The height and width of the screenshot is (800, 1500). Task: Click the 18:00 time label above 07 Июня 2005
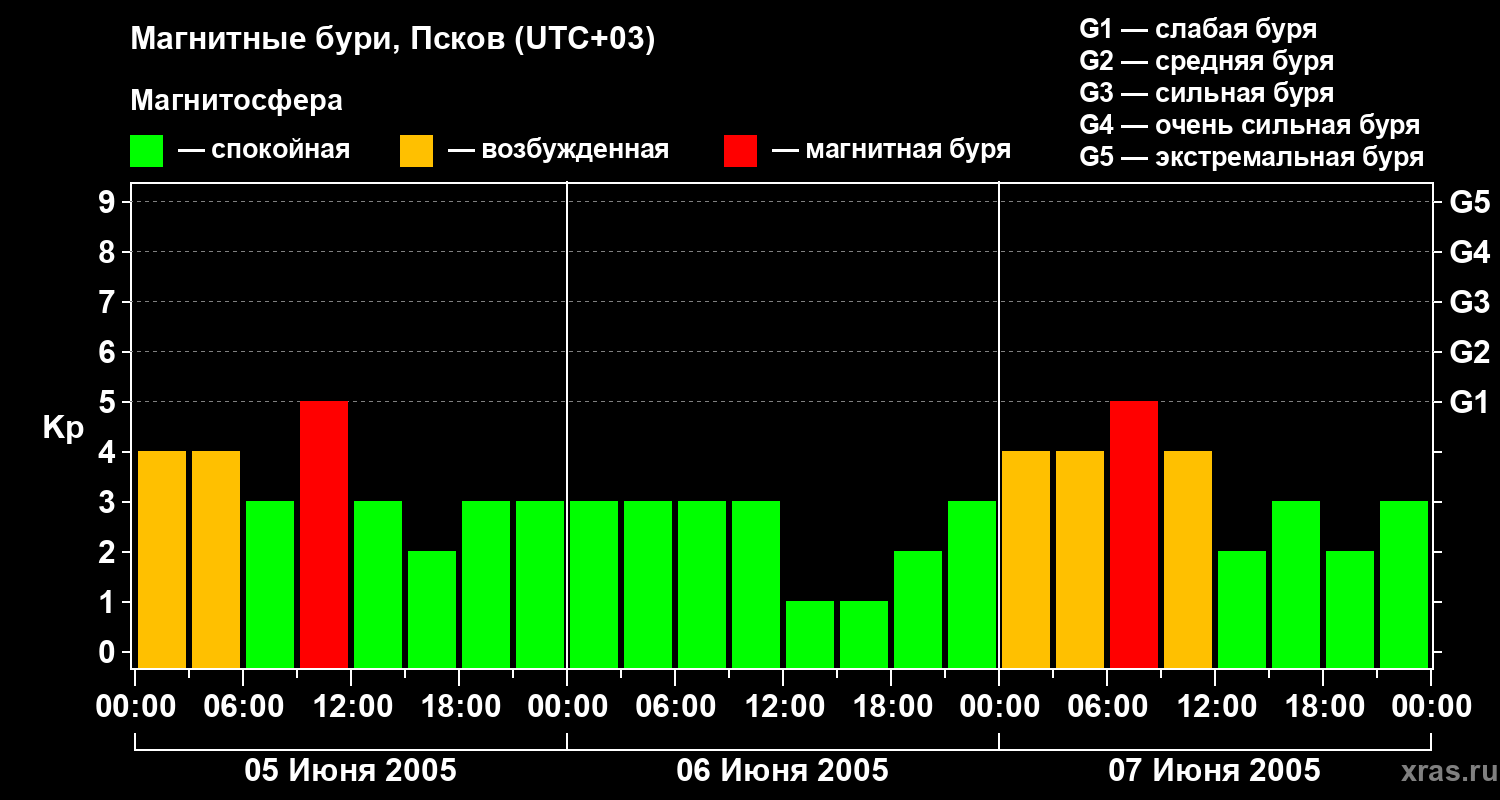click(1323, 707)
